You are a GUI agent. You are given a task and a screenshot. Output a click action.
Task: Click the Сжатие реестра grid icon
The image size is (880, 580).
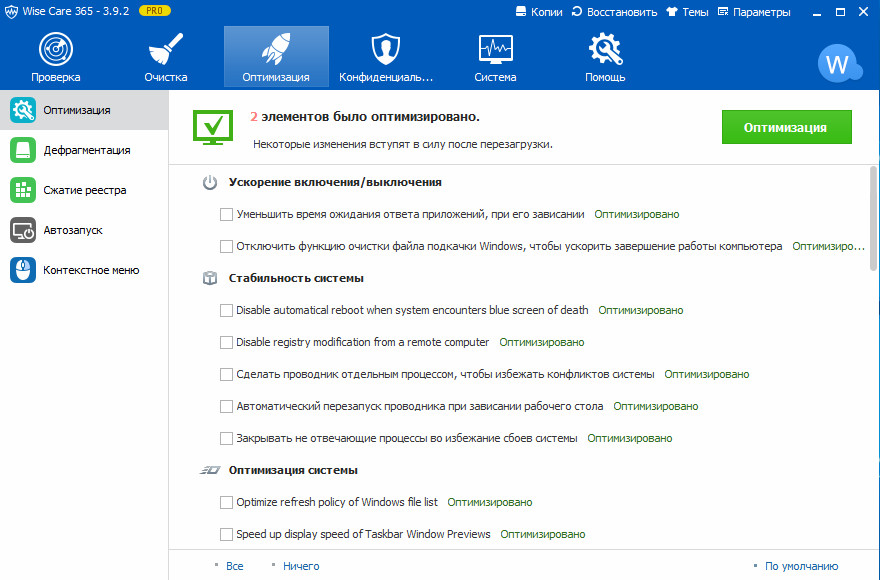pos(23,190)
